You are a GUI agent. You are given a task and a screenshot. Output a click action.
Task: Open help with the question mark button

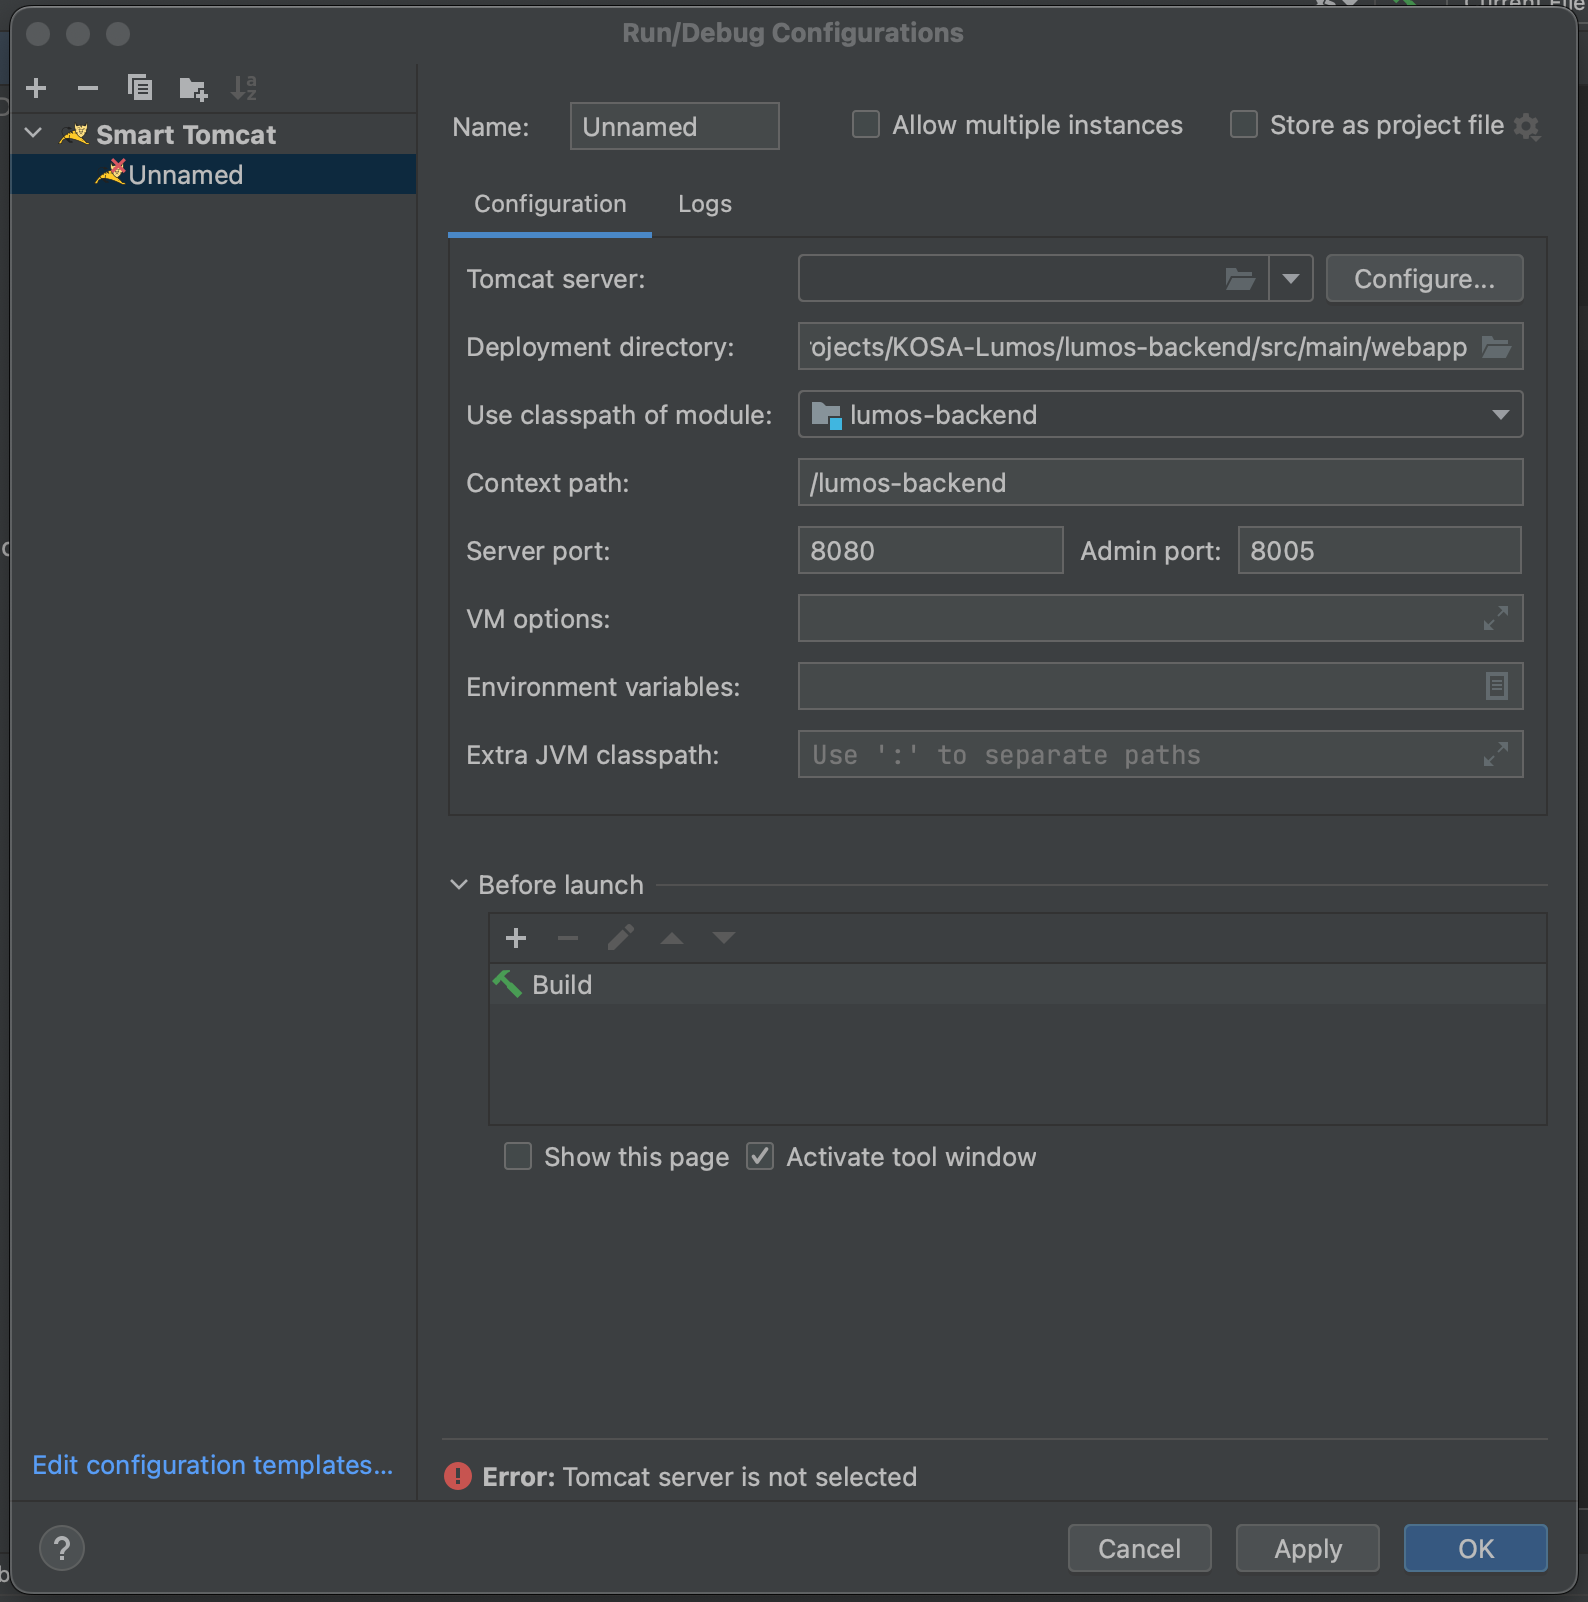(x=62, y=1549)
